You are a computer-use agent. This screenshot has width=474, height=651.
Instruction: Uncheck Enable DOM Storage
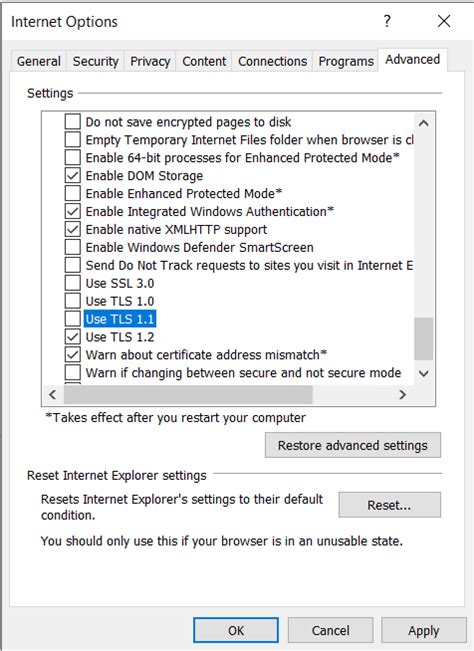click(73, 175)
